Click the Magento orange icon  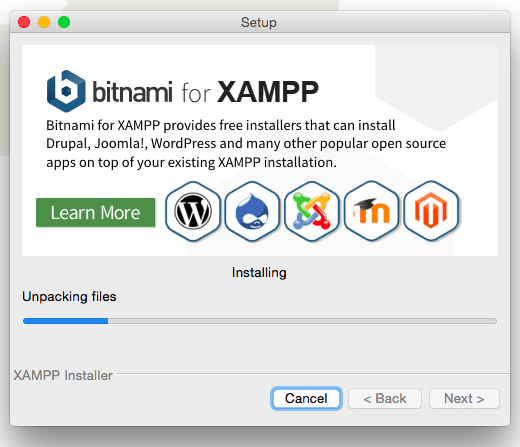coord(431,211)
